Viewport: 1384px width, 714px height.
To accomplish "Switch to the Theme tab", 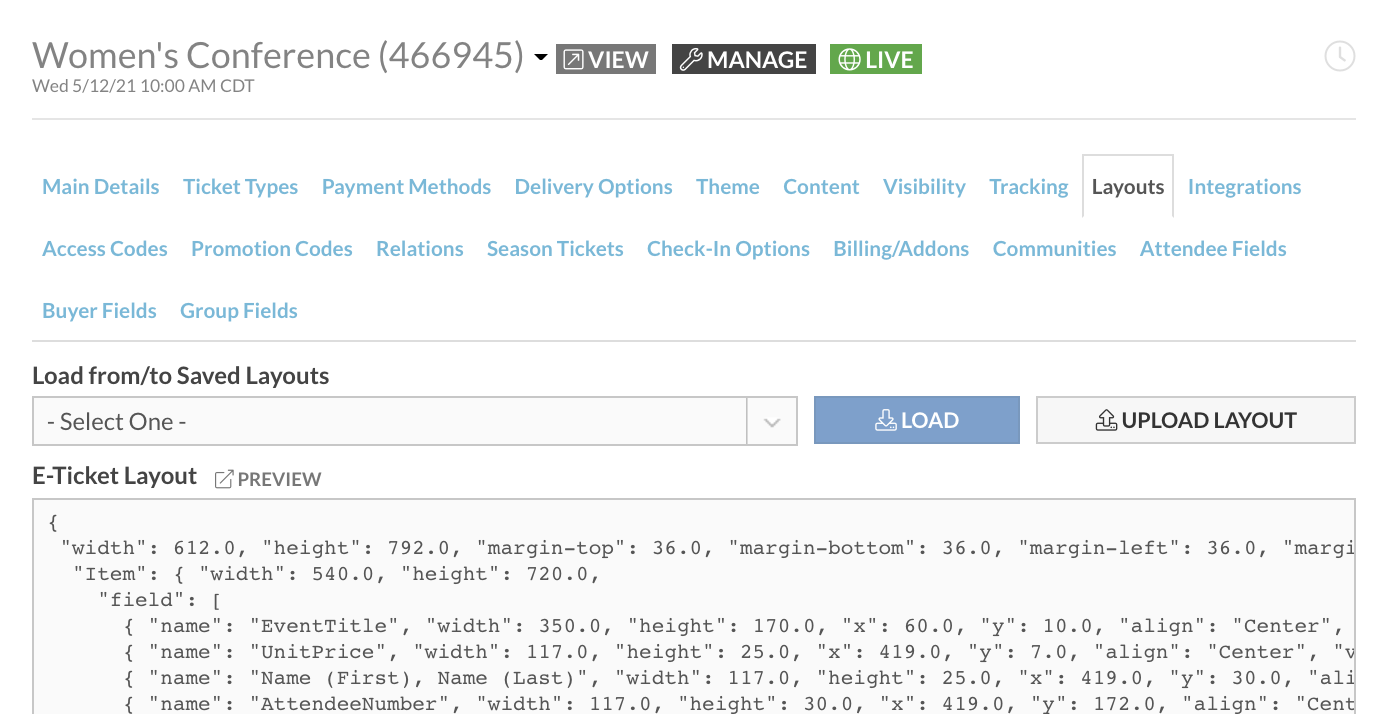I will pos(728,187).
